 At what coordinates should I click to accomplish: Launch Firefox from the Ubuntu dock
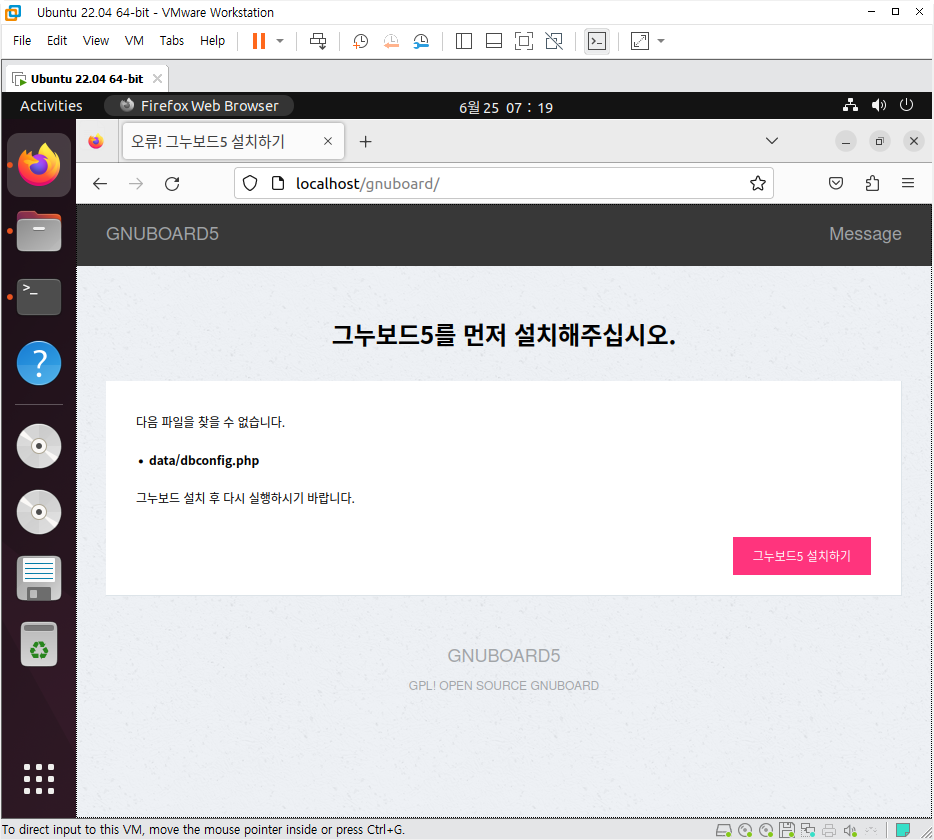[39, 165]
